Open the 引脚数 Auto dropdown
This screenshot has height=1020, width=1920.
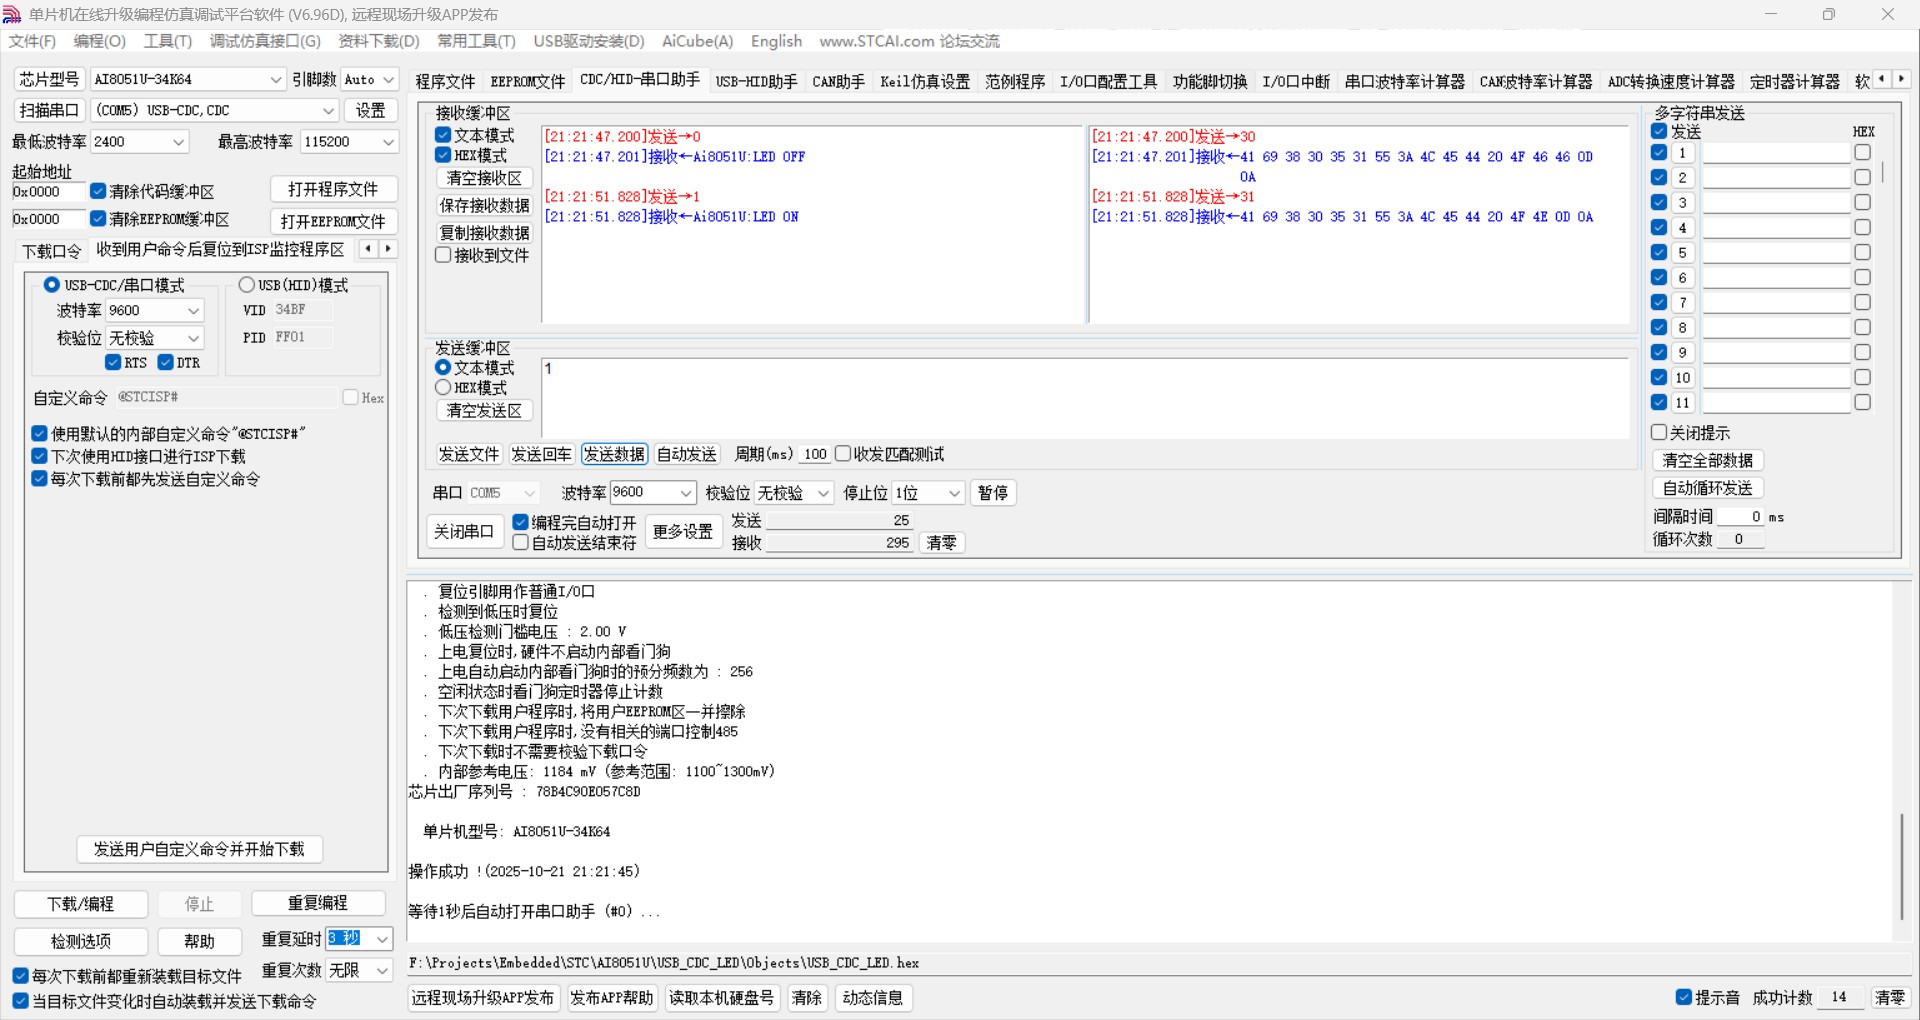point(389,79)
